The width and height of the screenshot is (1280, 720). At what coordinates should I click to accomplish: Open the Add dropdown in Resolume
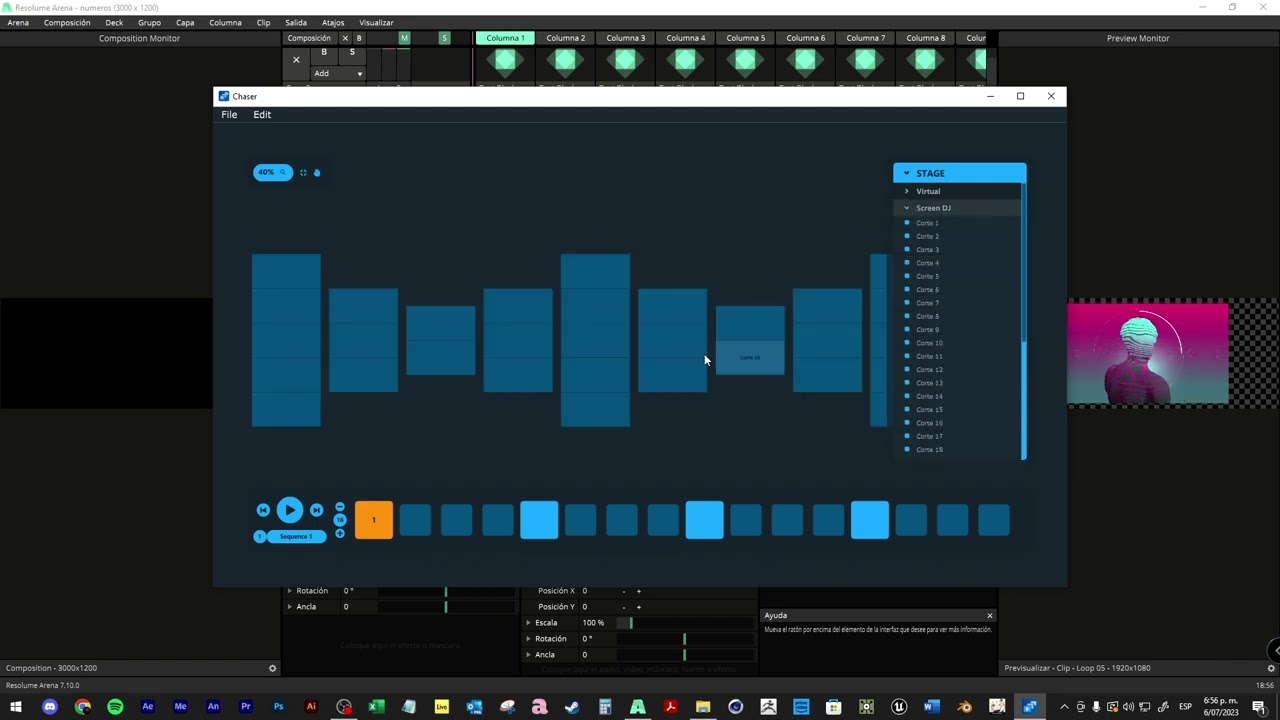[x=338, y=73]
